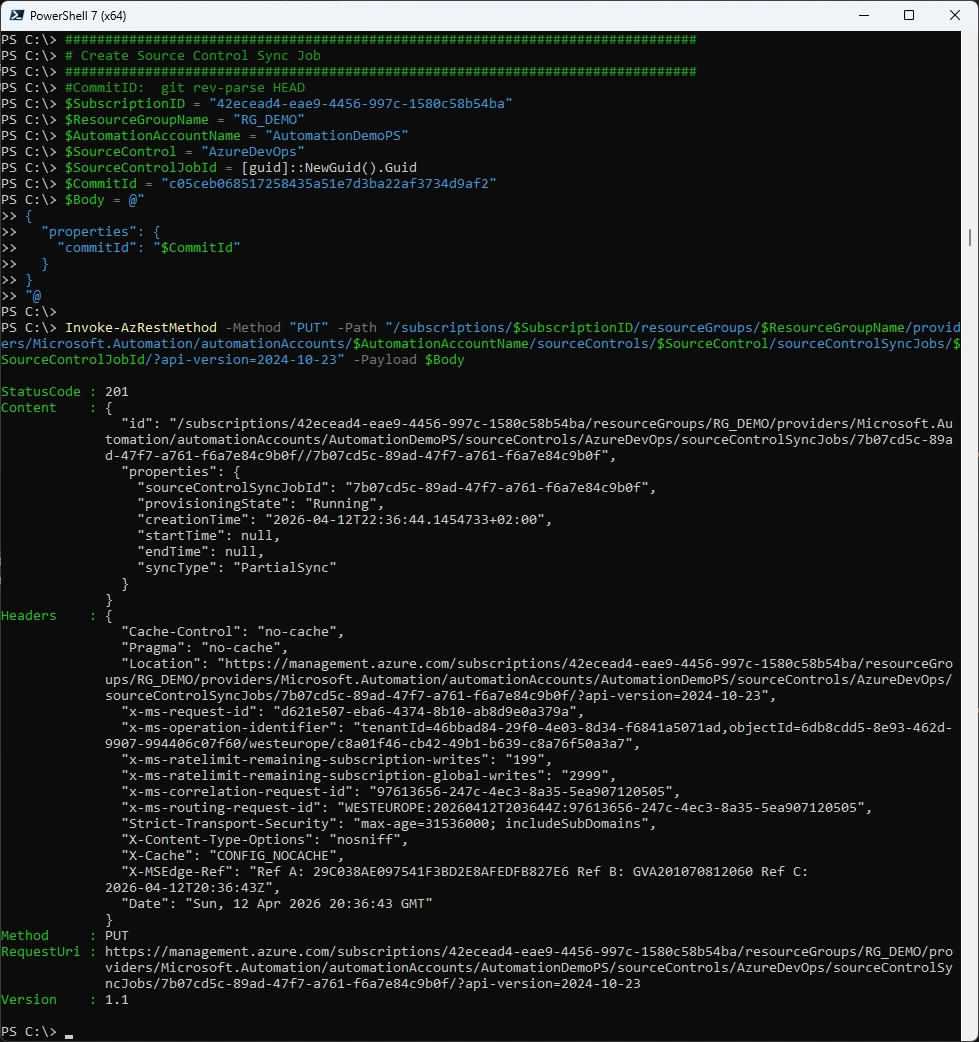Open the PowerShell title bar icon menu
Screen dimensions: 979x1042
17,15
